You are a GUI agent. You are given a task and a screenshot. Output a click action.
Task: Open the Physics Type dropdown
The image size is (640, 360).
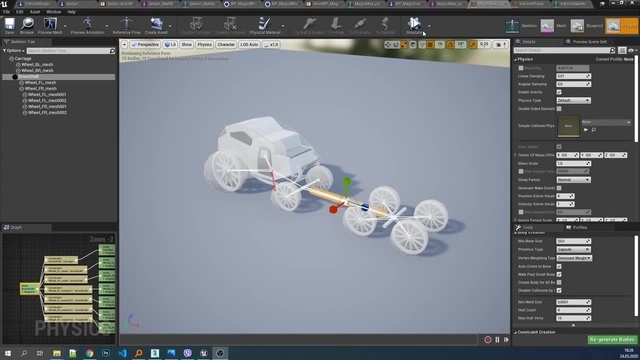pyautogui.click(x=573, y=100)
